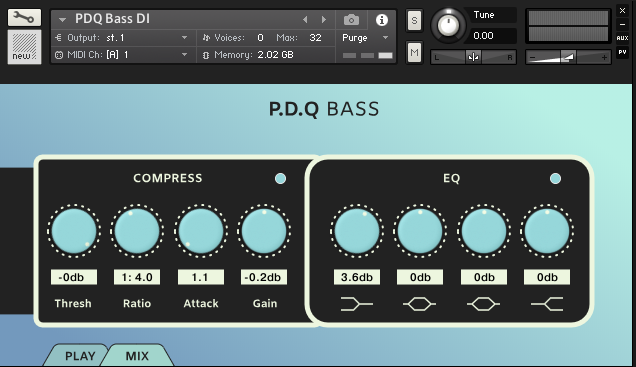
Task: Mute the instrument with M button
Action: [x=414, y=52]
